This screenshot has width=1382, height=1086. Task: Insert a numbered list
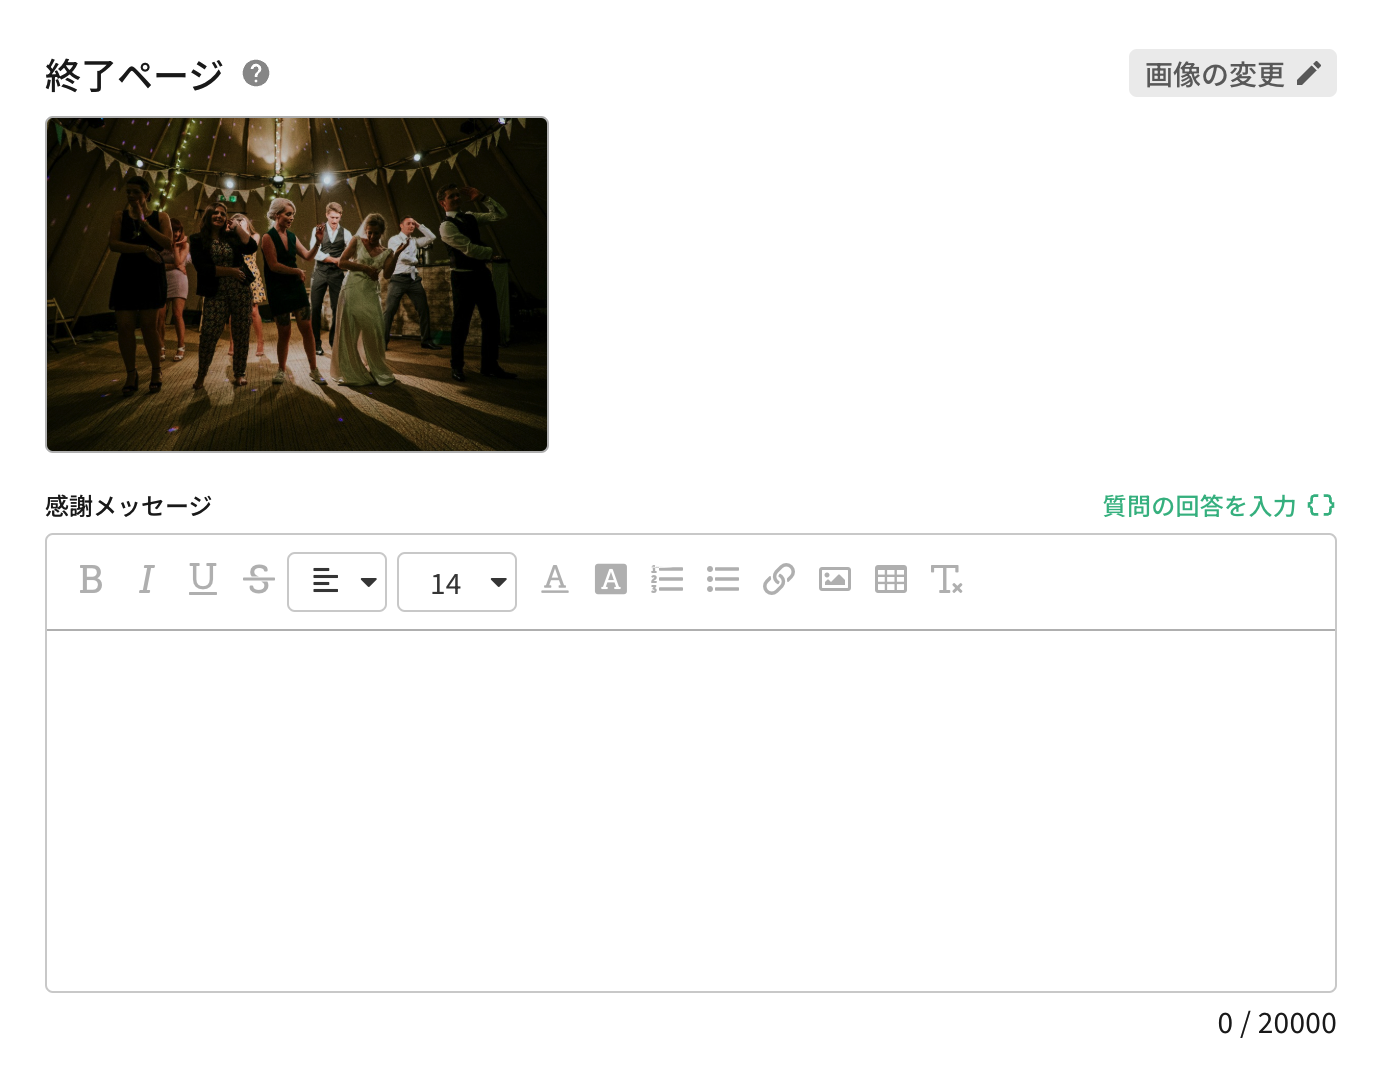[667, 580]
